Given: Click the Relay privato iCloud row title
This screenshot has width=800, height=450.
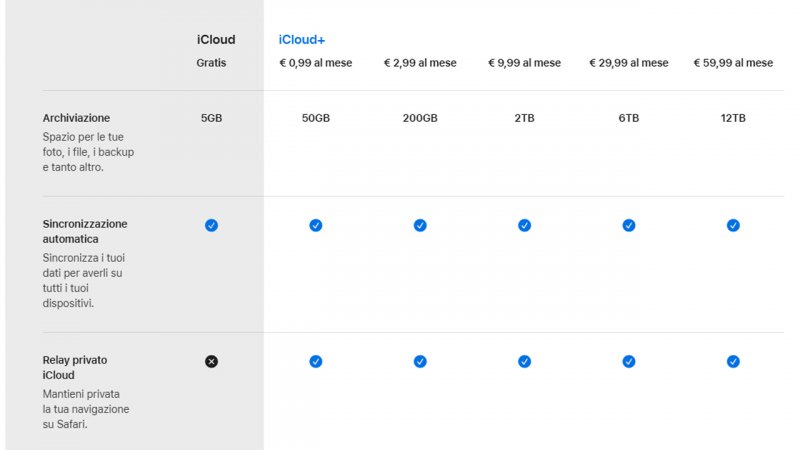Looking at the screenshot, I should click(74, 367).
